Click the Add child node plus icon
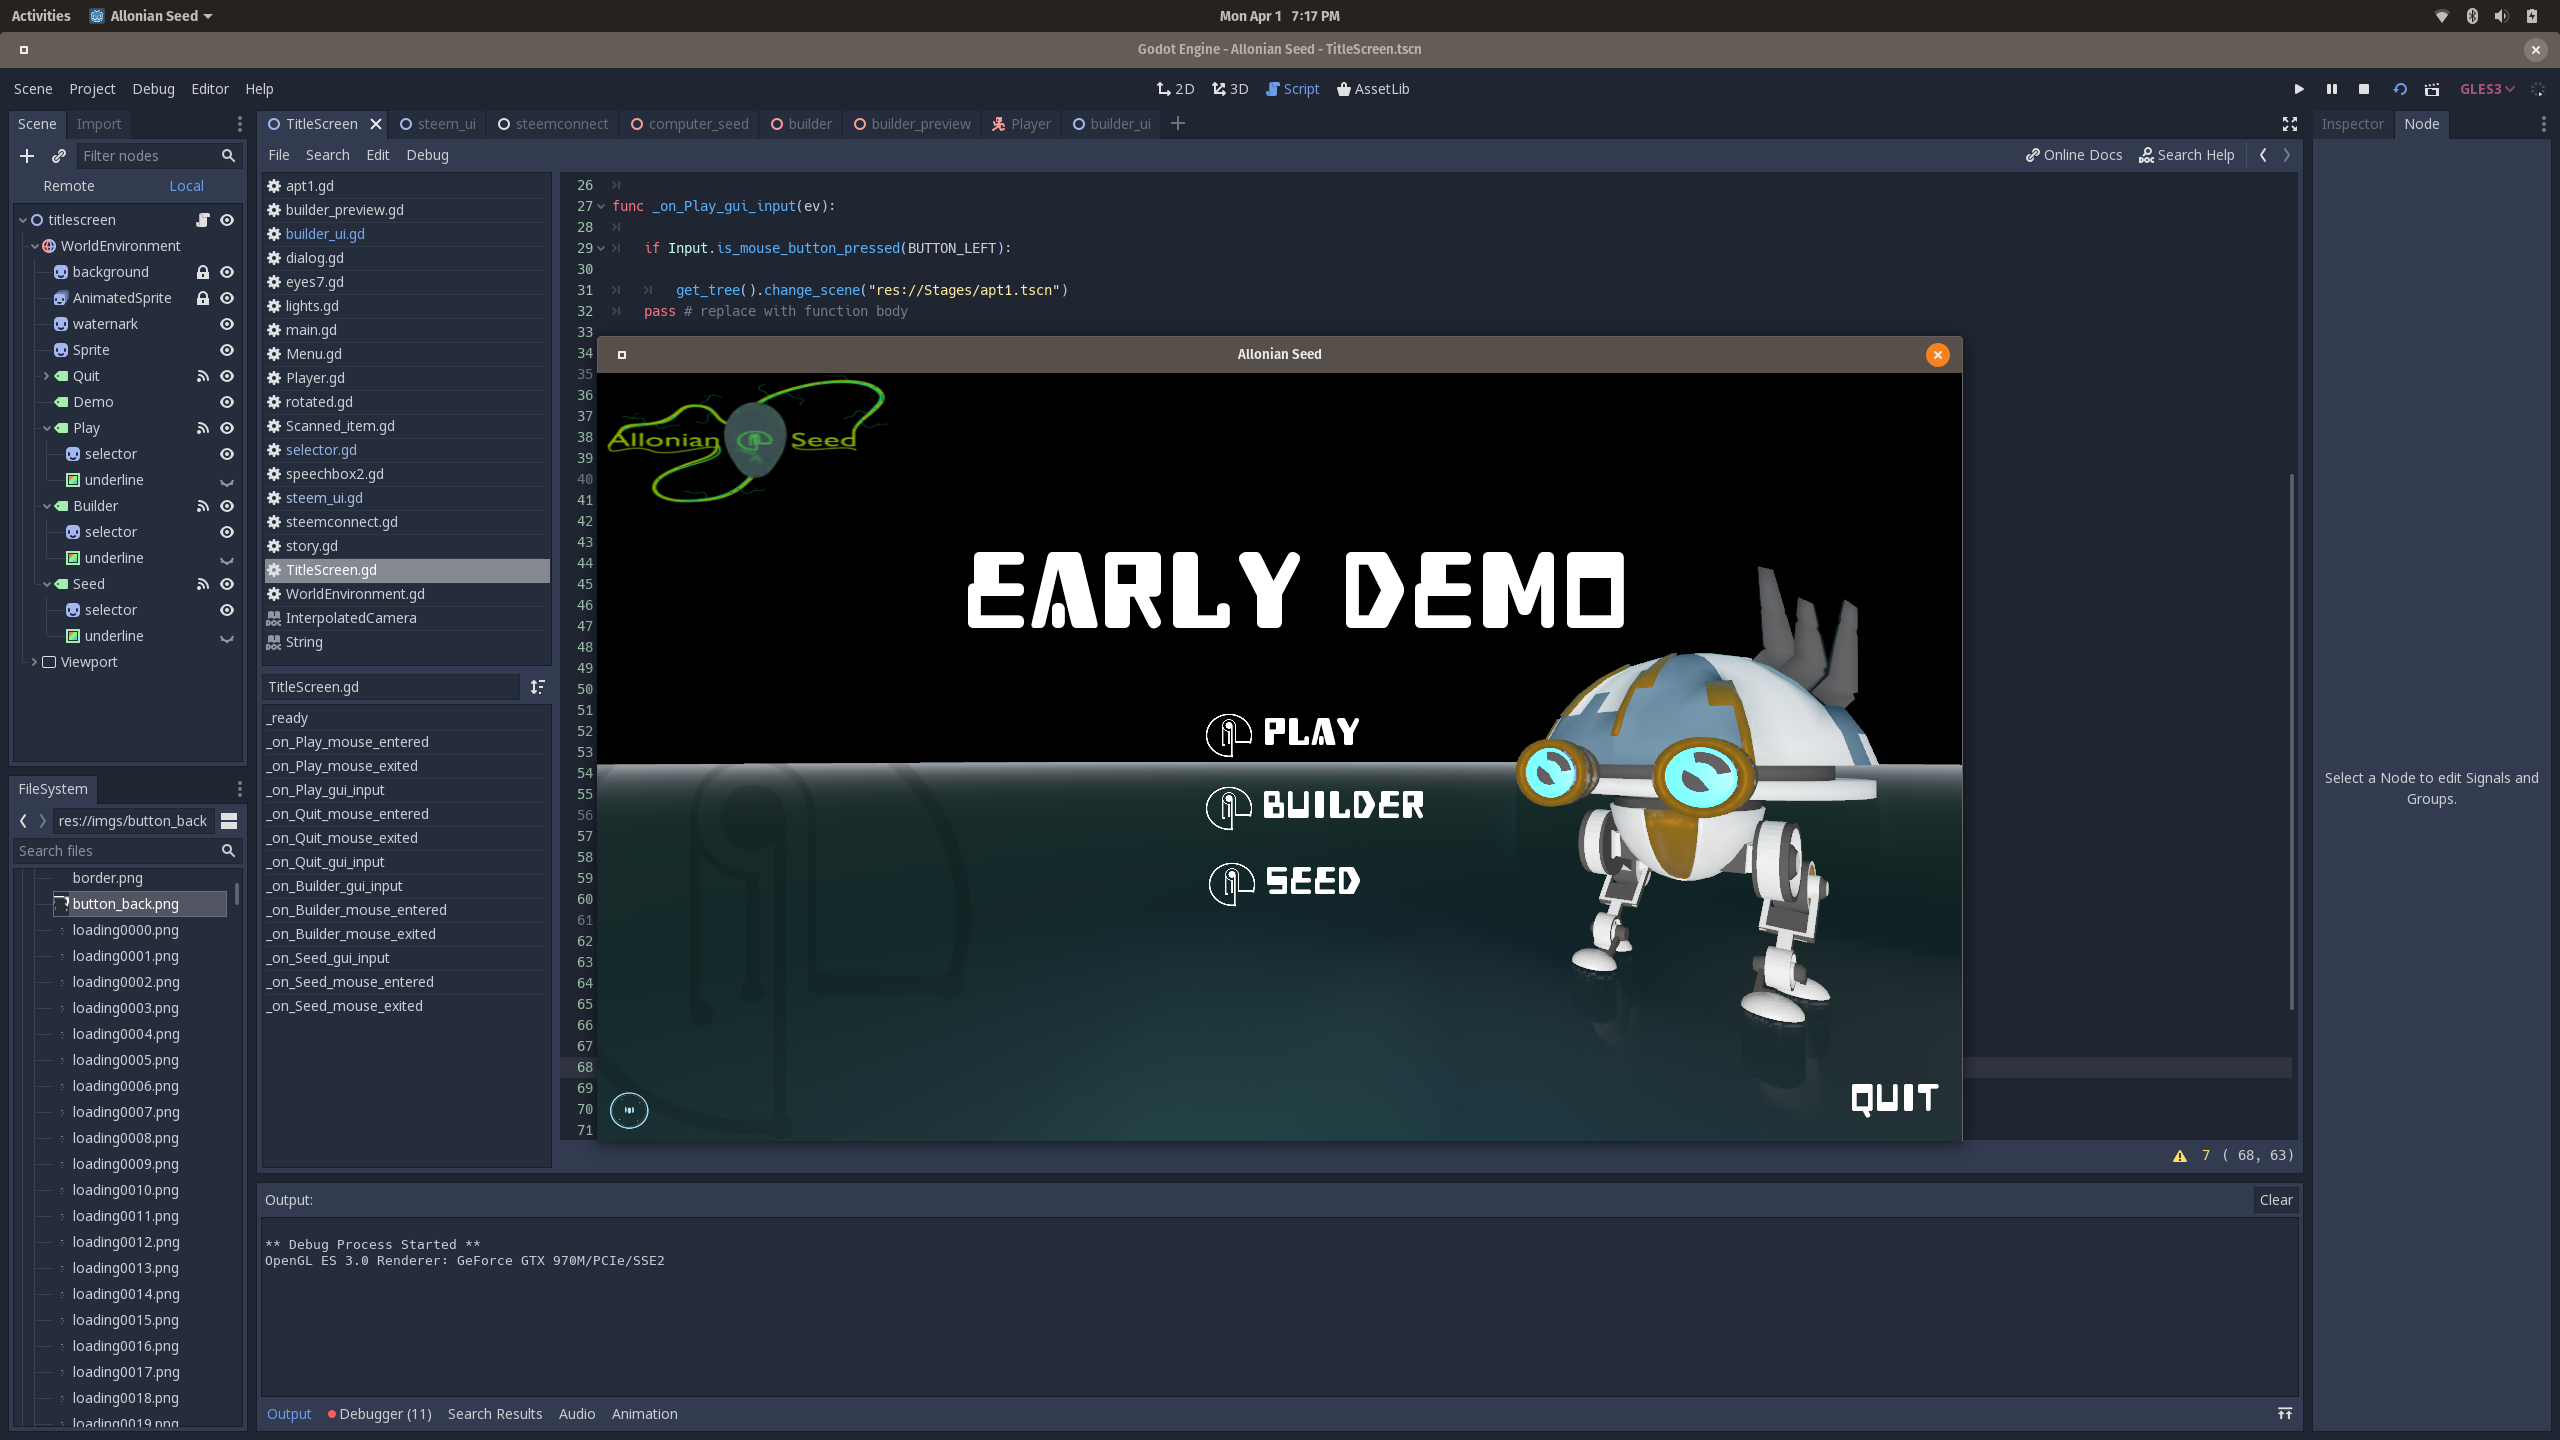The image size is (2560, 1440). [27, 156]
